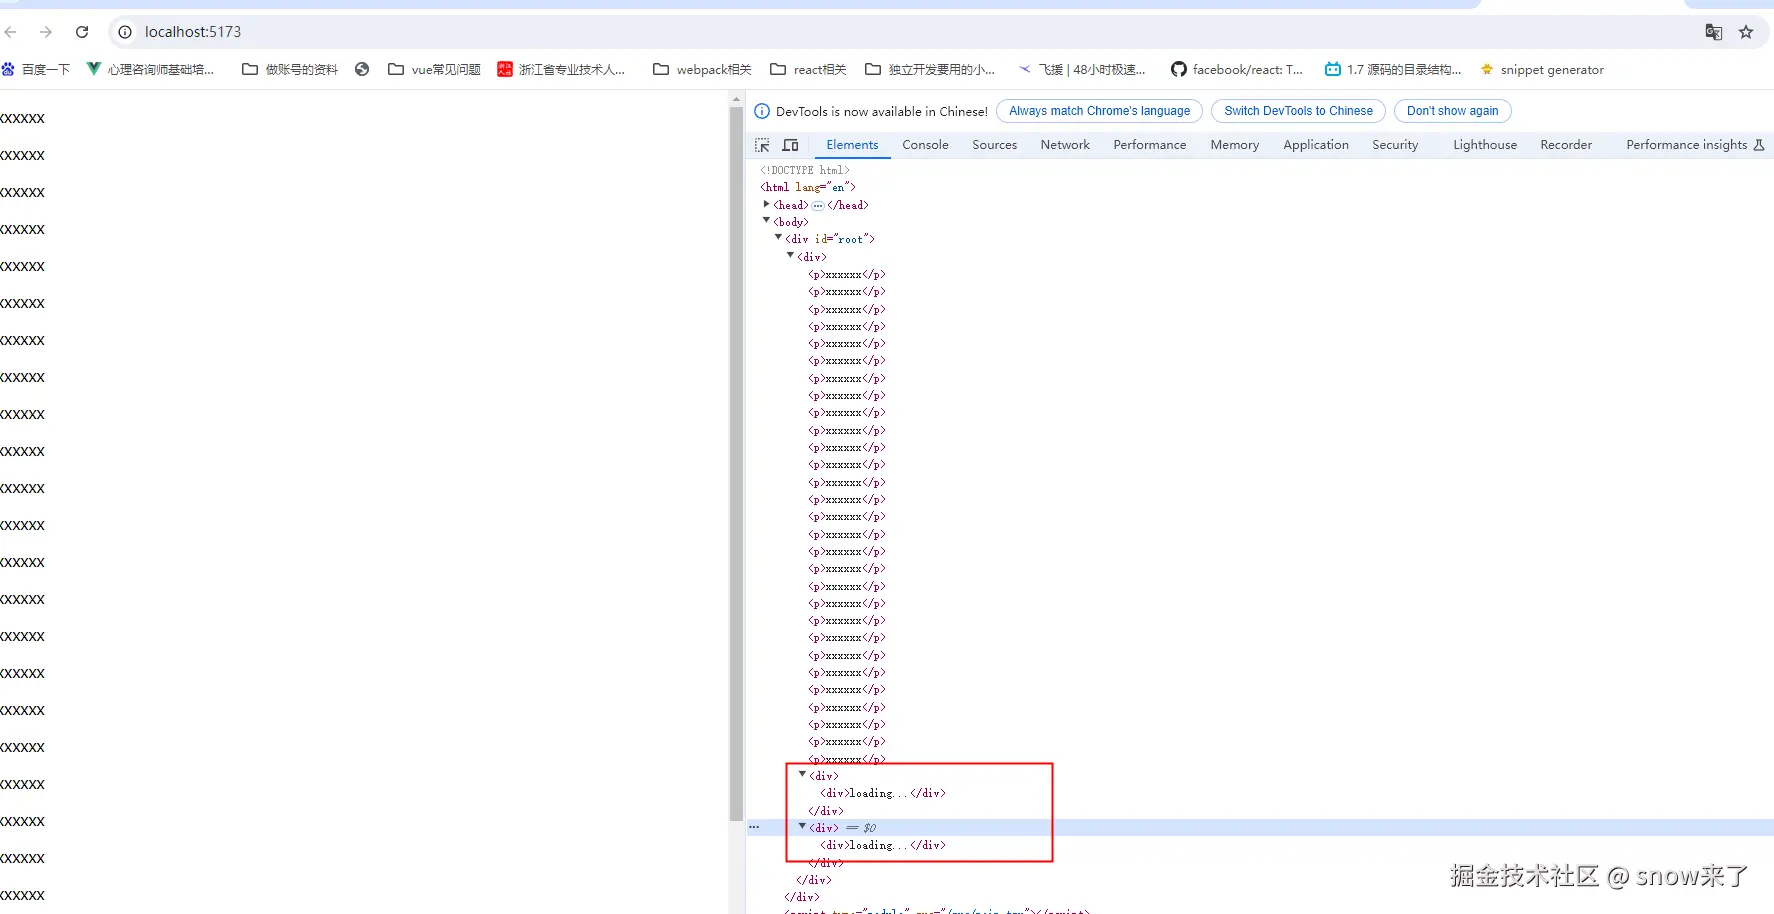Image resolution: width=1774 pixels, height=914 pixels.
Task: Toggle the device toolbar icon
Action: coord(790,145)
